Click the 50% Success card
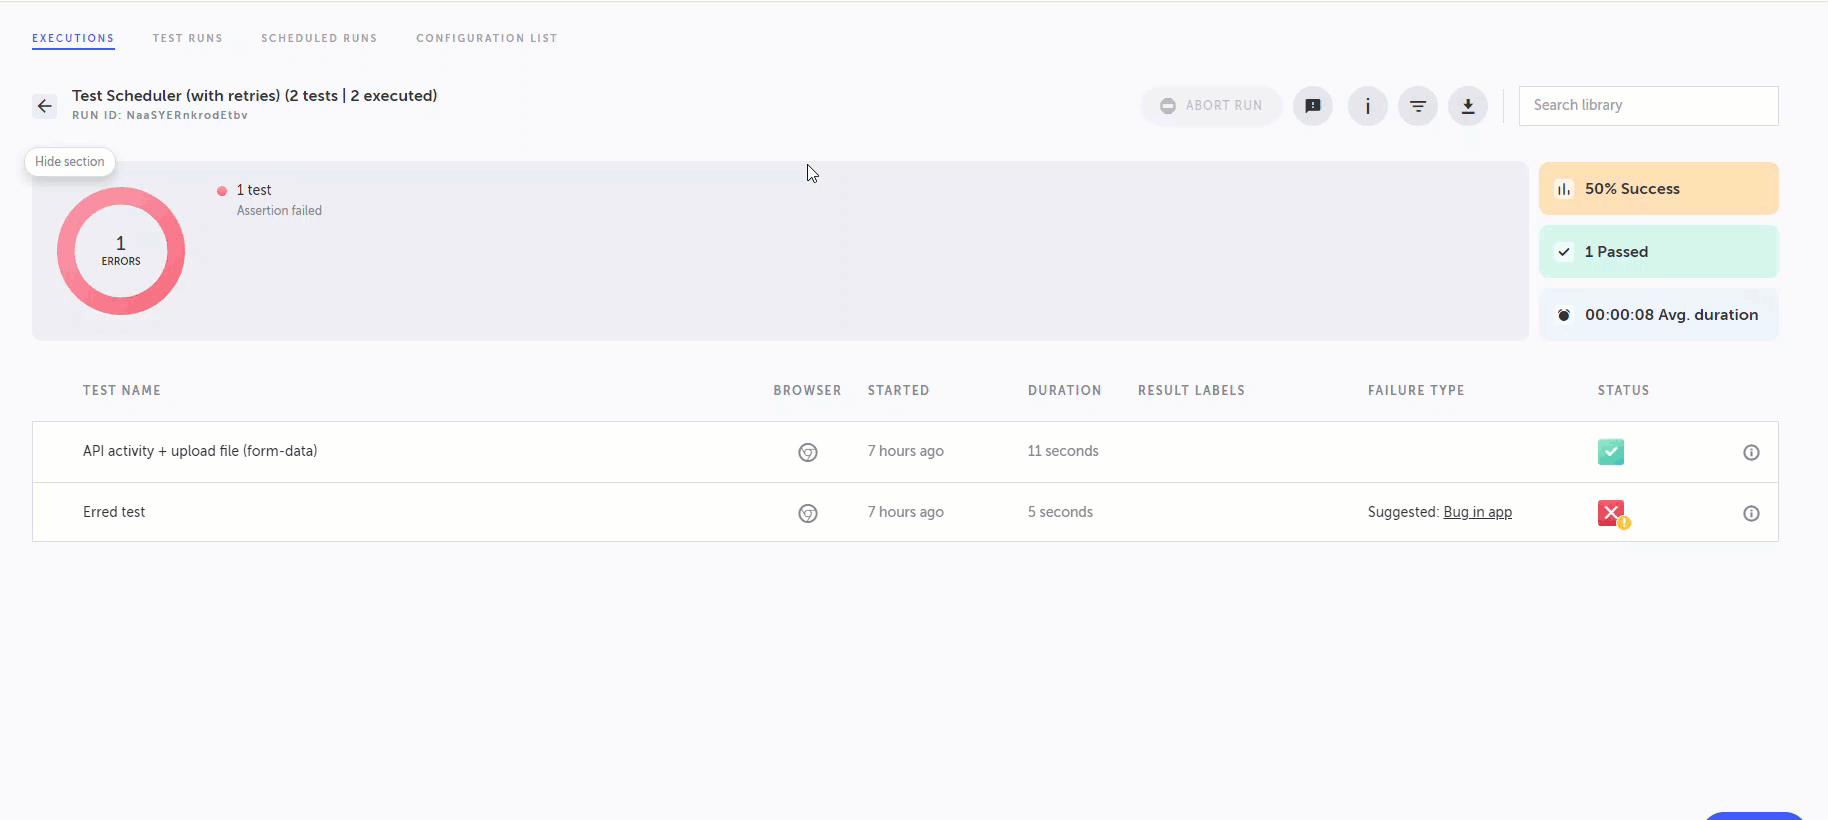1828x820 pixels. pos(1659,188)
